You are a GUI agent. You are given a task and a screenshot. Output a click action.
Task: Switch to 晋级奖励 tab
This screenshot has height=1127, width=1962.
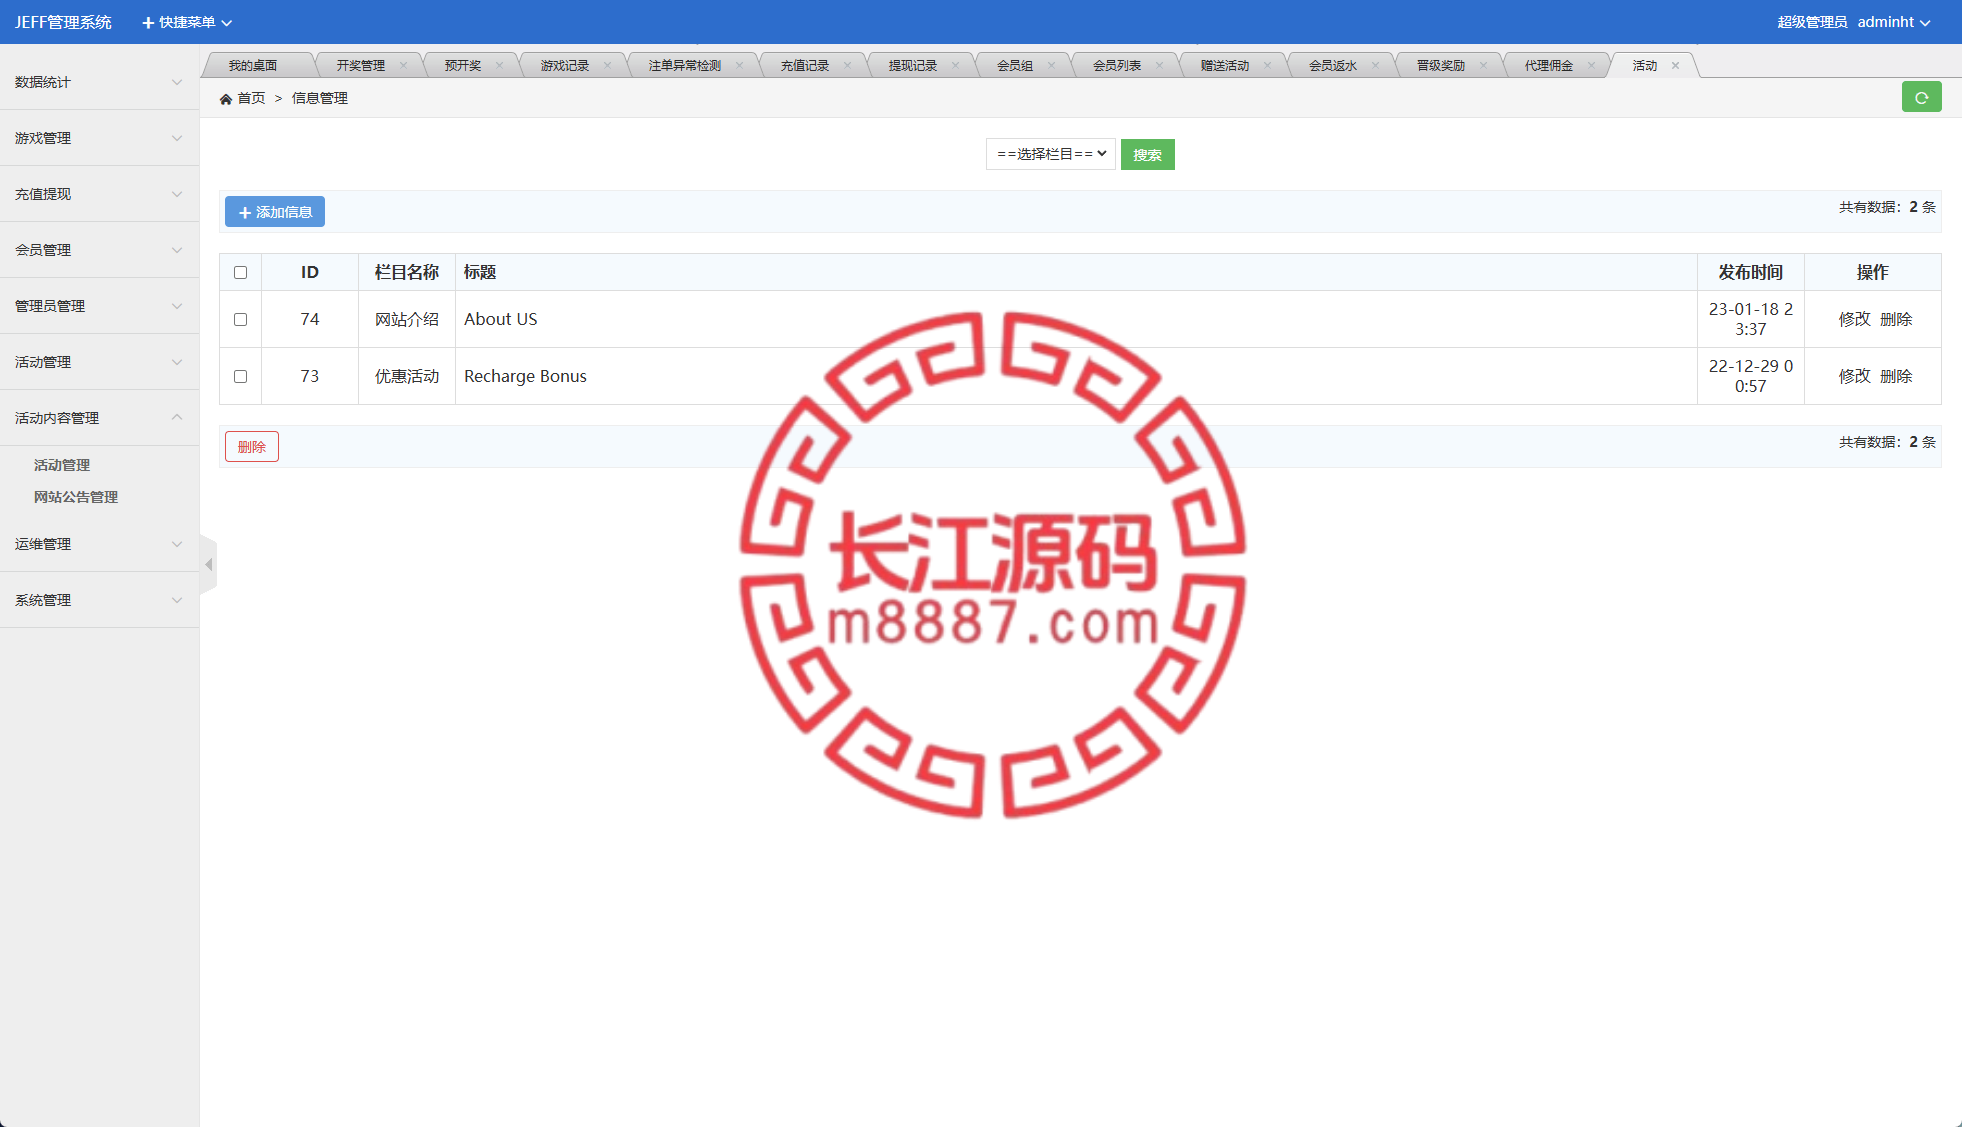[1440, 66]
